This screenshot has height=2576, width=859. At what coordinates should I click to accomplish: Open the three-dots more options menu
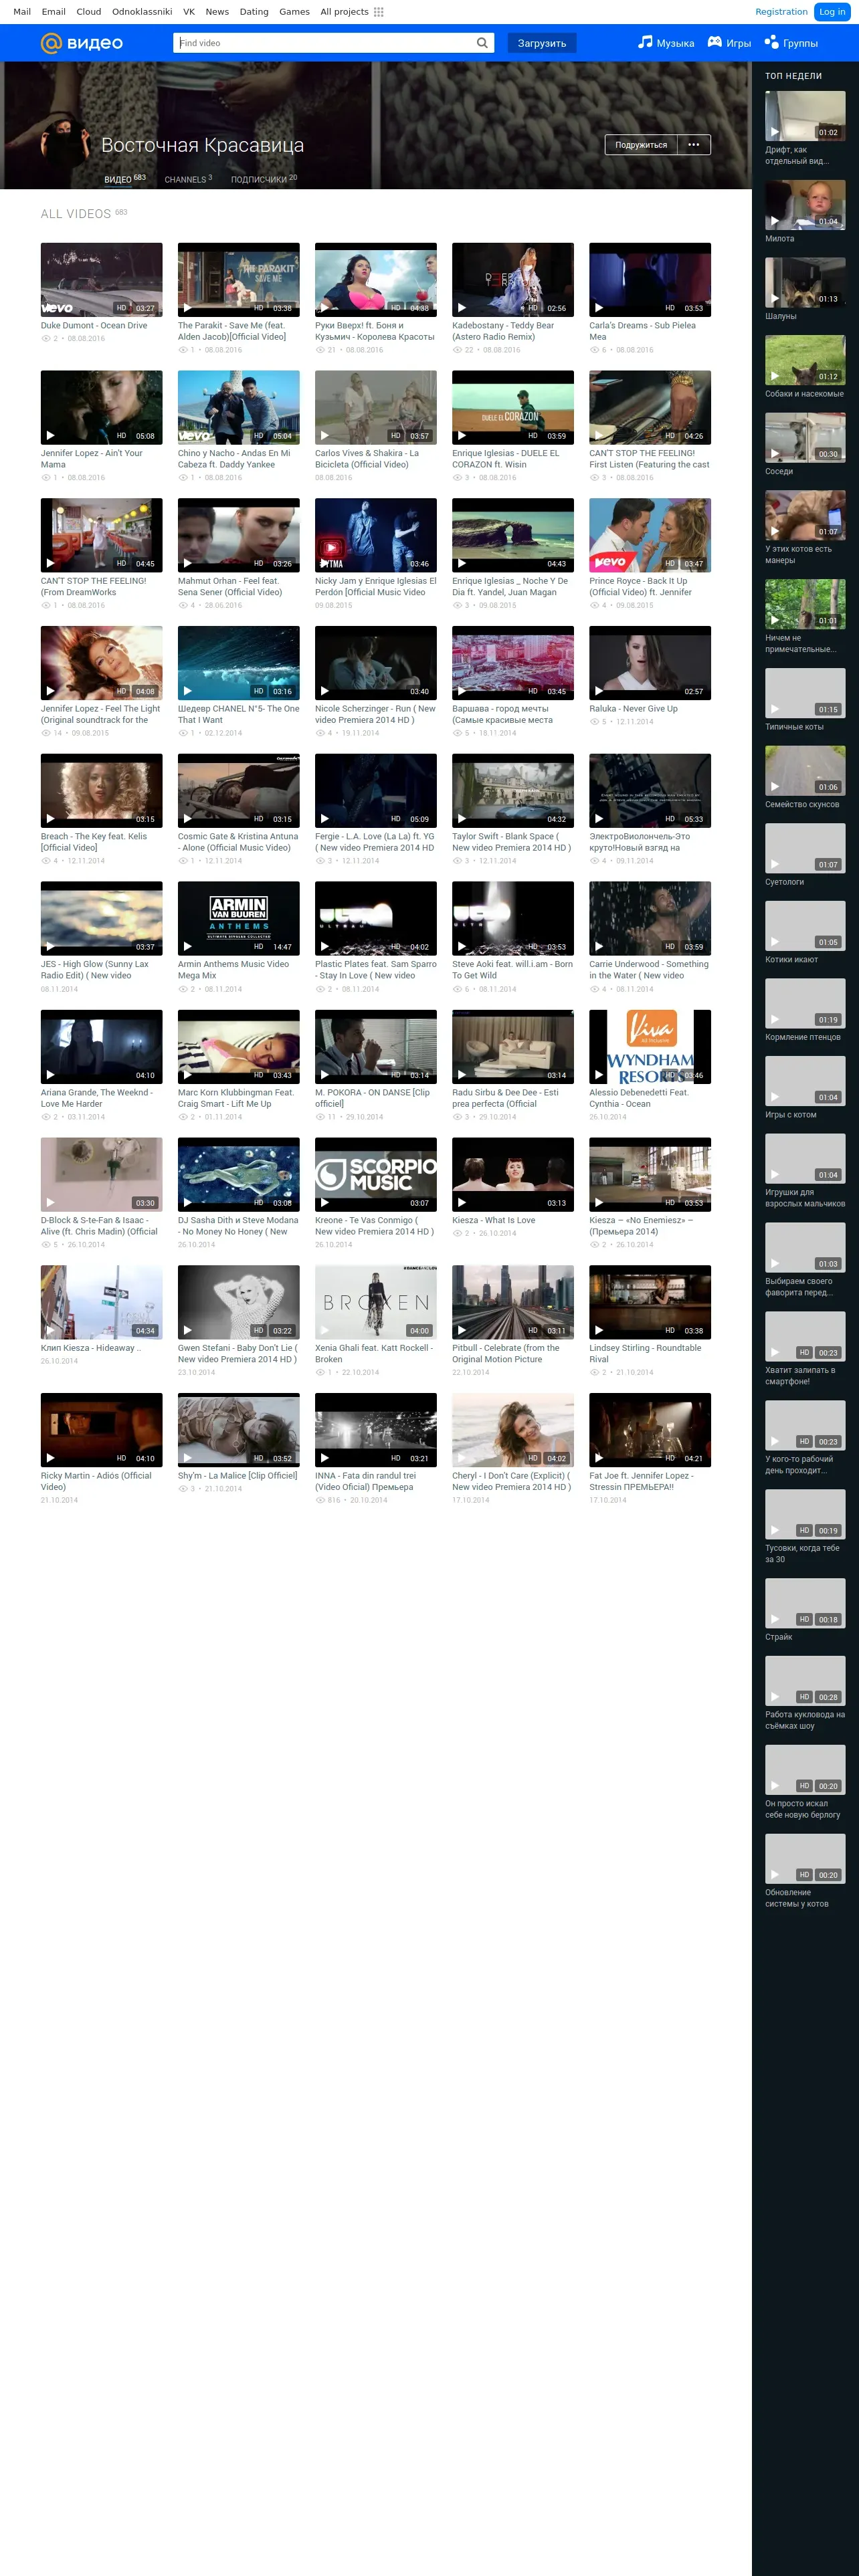click(694, 145)
